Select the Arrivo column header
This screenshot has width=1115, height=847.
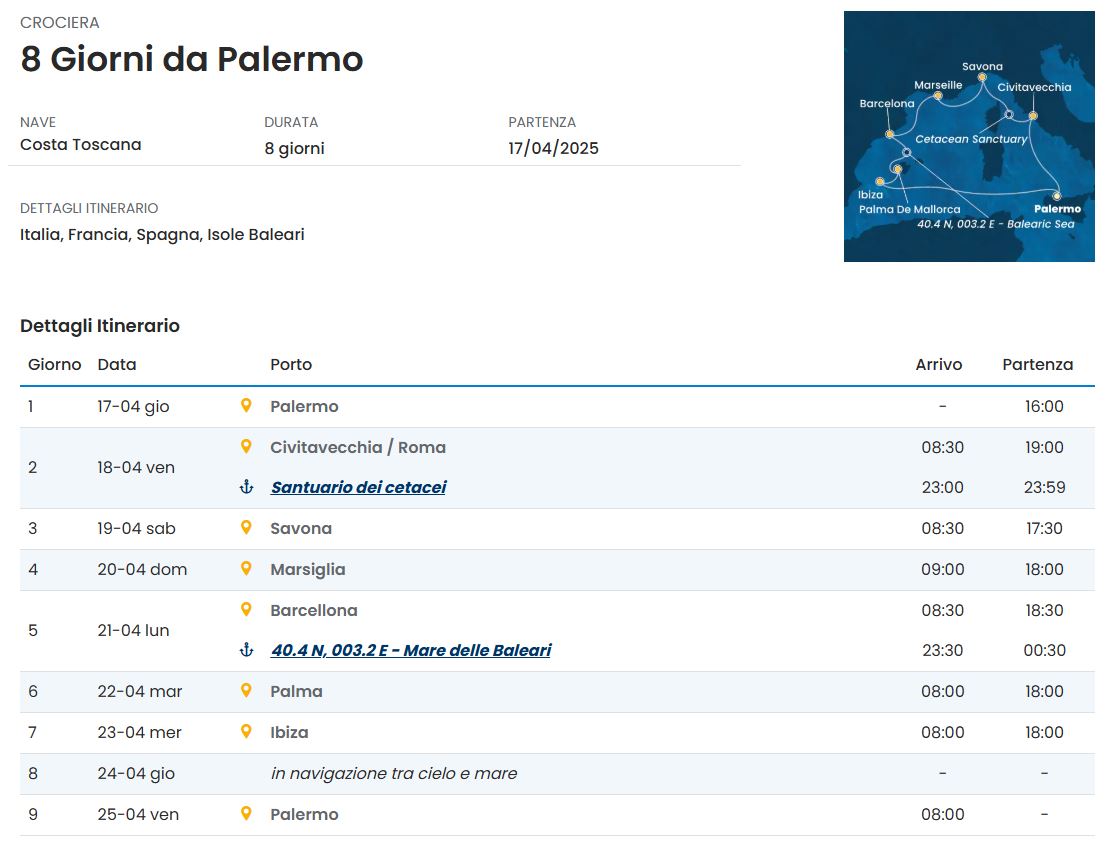939,364
